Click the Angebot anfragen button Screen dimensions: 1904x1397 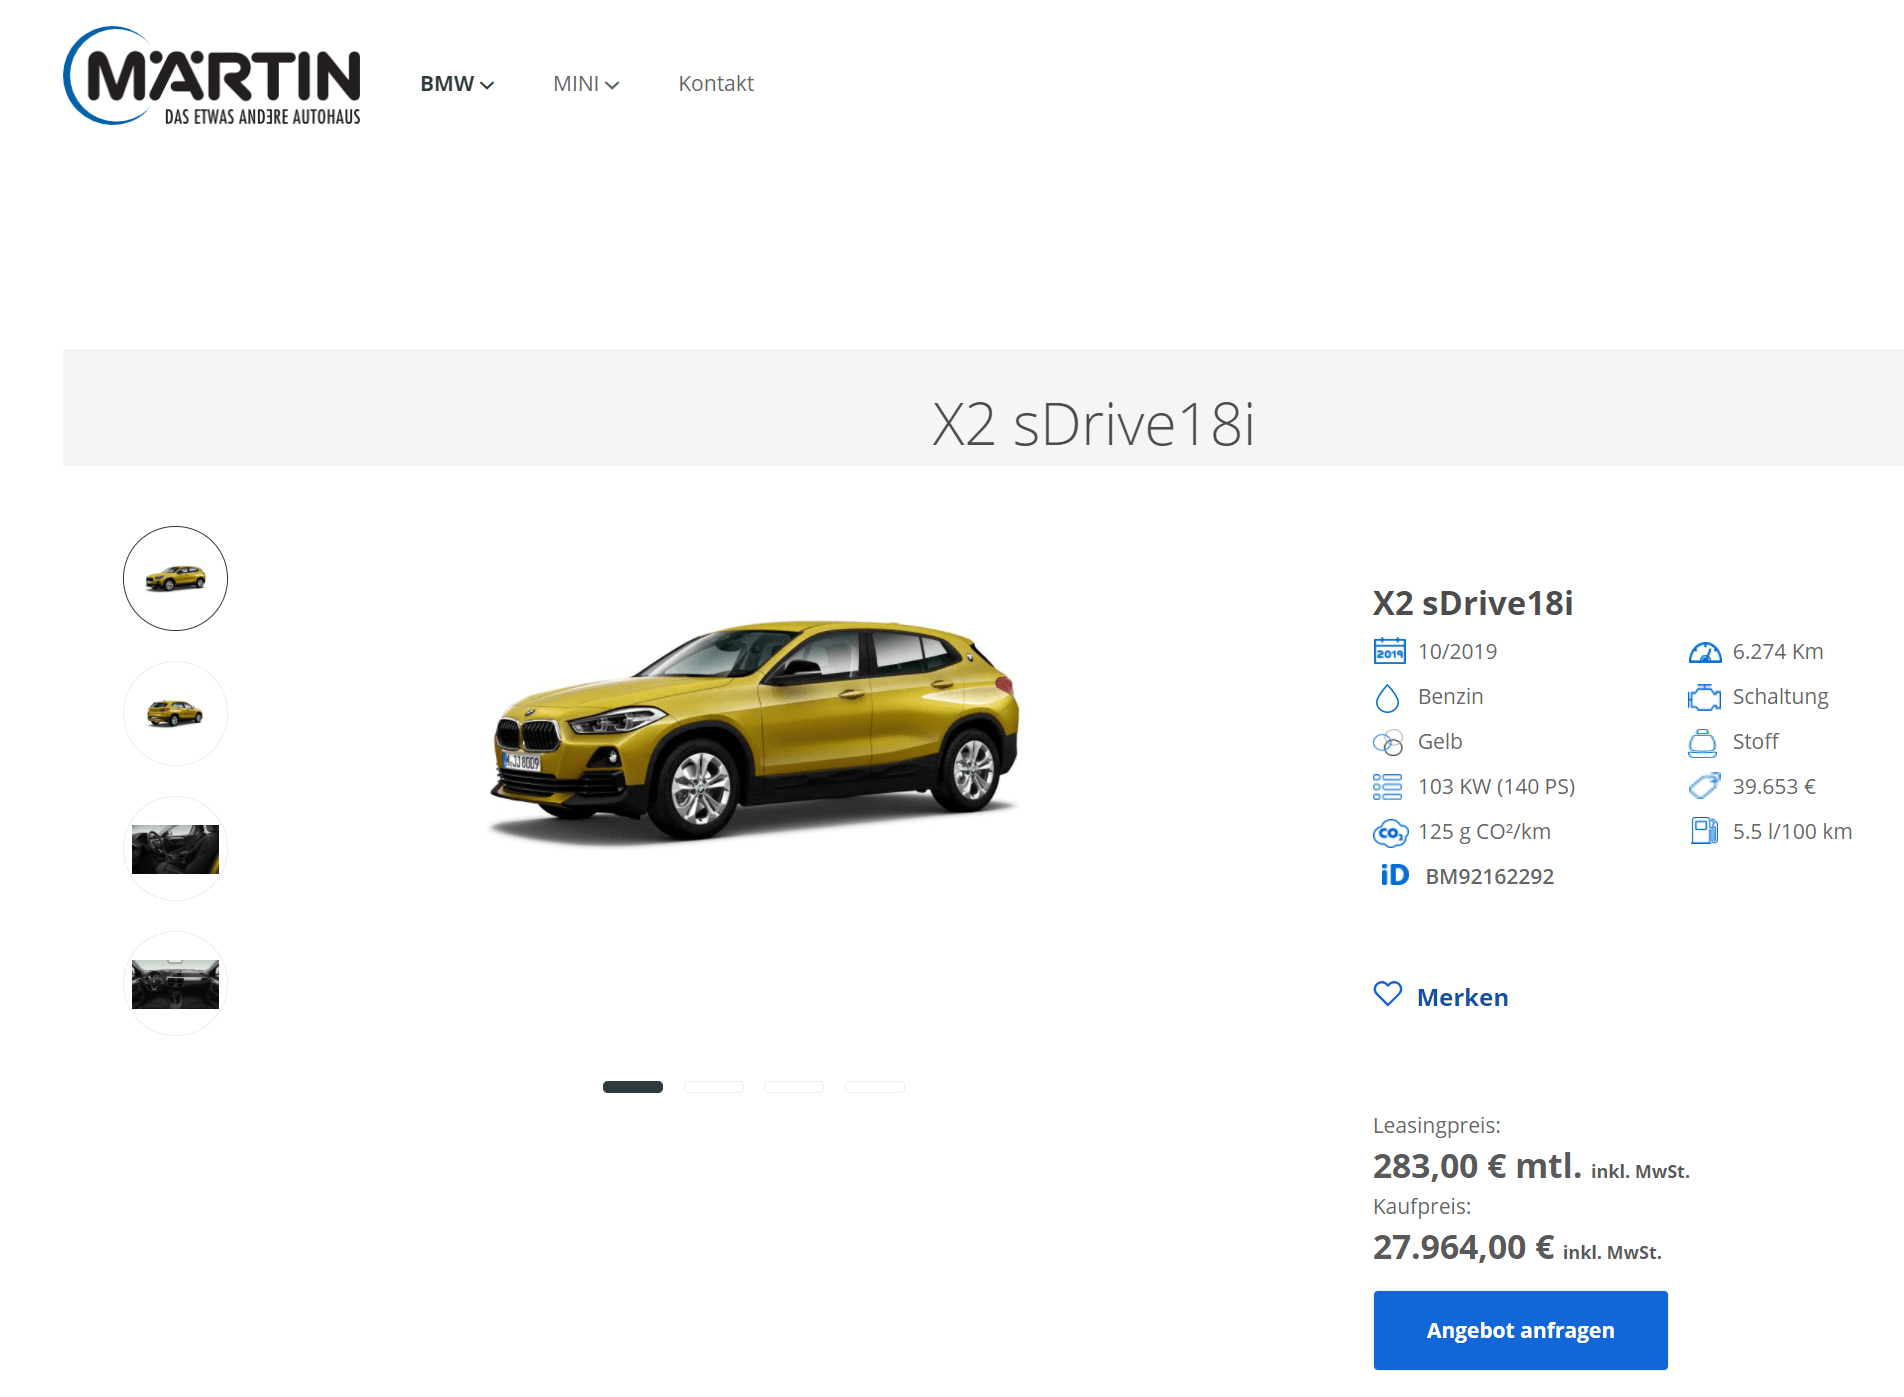[1520, 1330]
